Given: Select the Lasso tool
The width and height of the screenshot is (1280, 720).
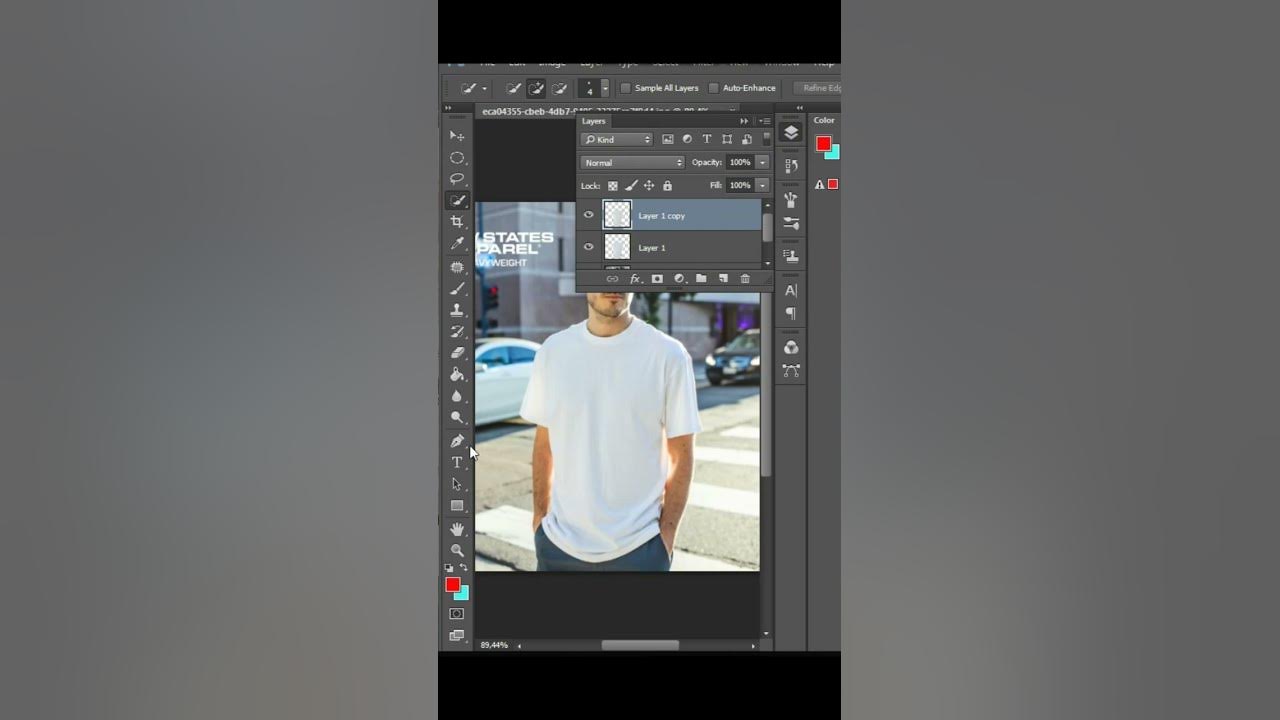Looking at the screenshot, I should tap(457, 179).
